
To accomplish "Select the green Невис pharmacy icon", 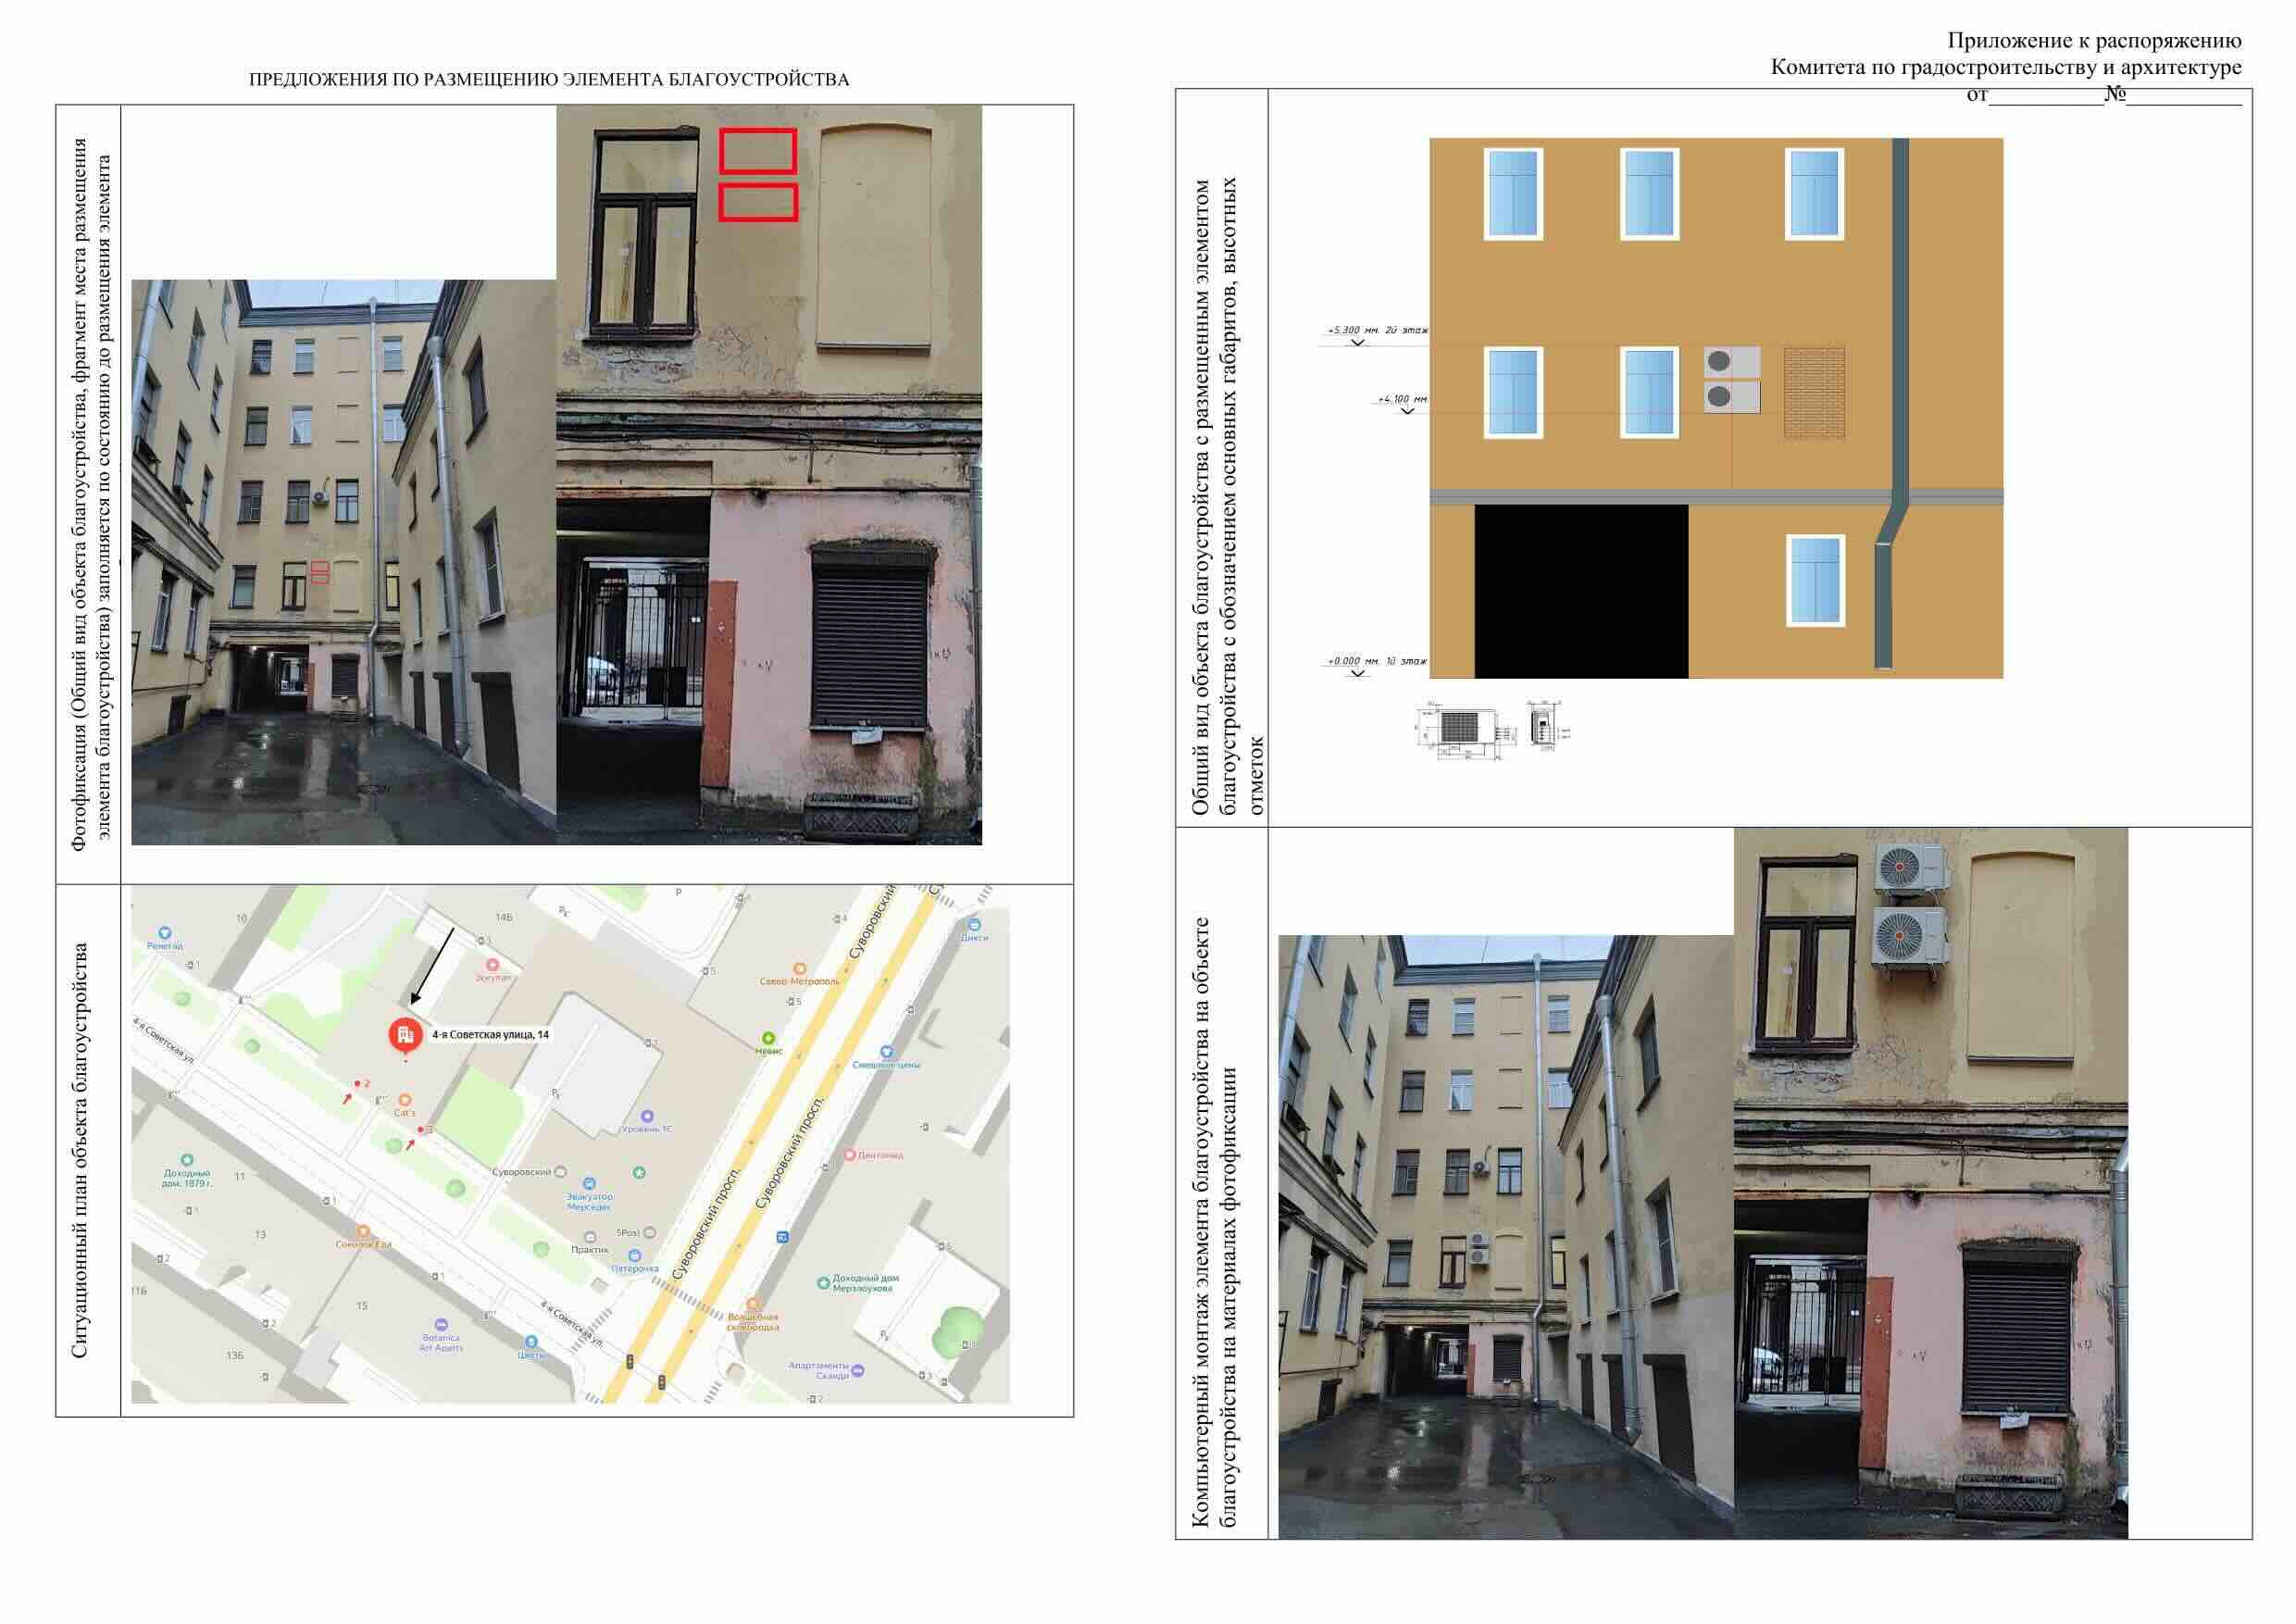I will coord(769,1039).
